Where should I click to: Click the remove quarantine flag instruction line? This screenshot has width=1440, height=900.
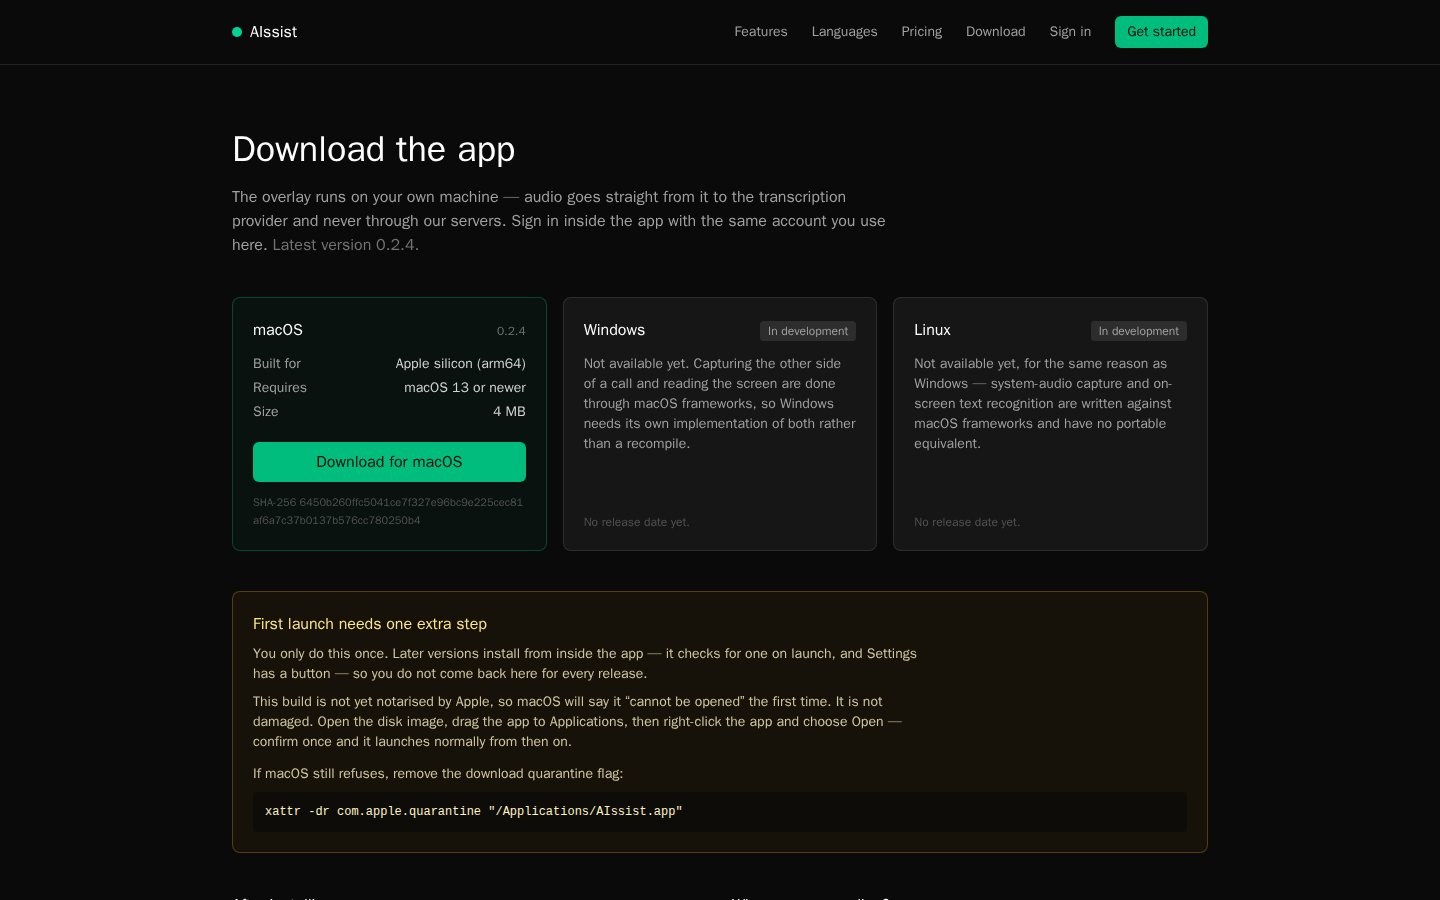438,774
